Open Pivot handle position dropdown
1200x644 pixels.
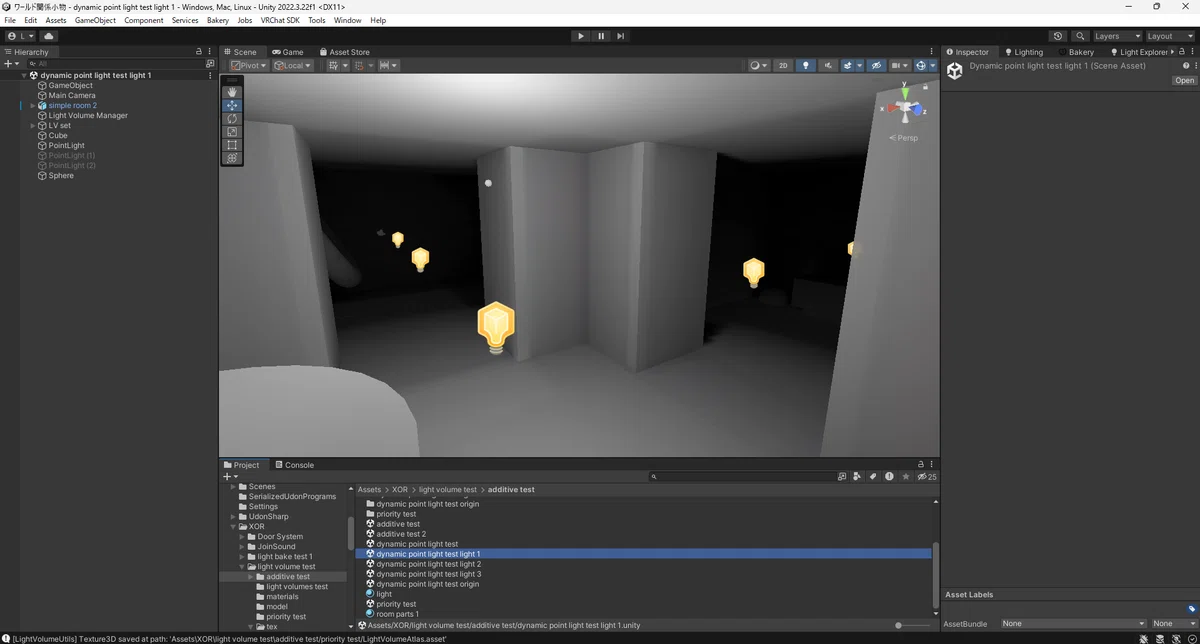[x=249, y=65]
